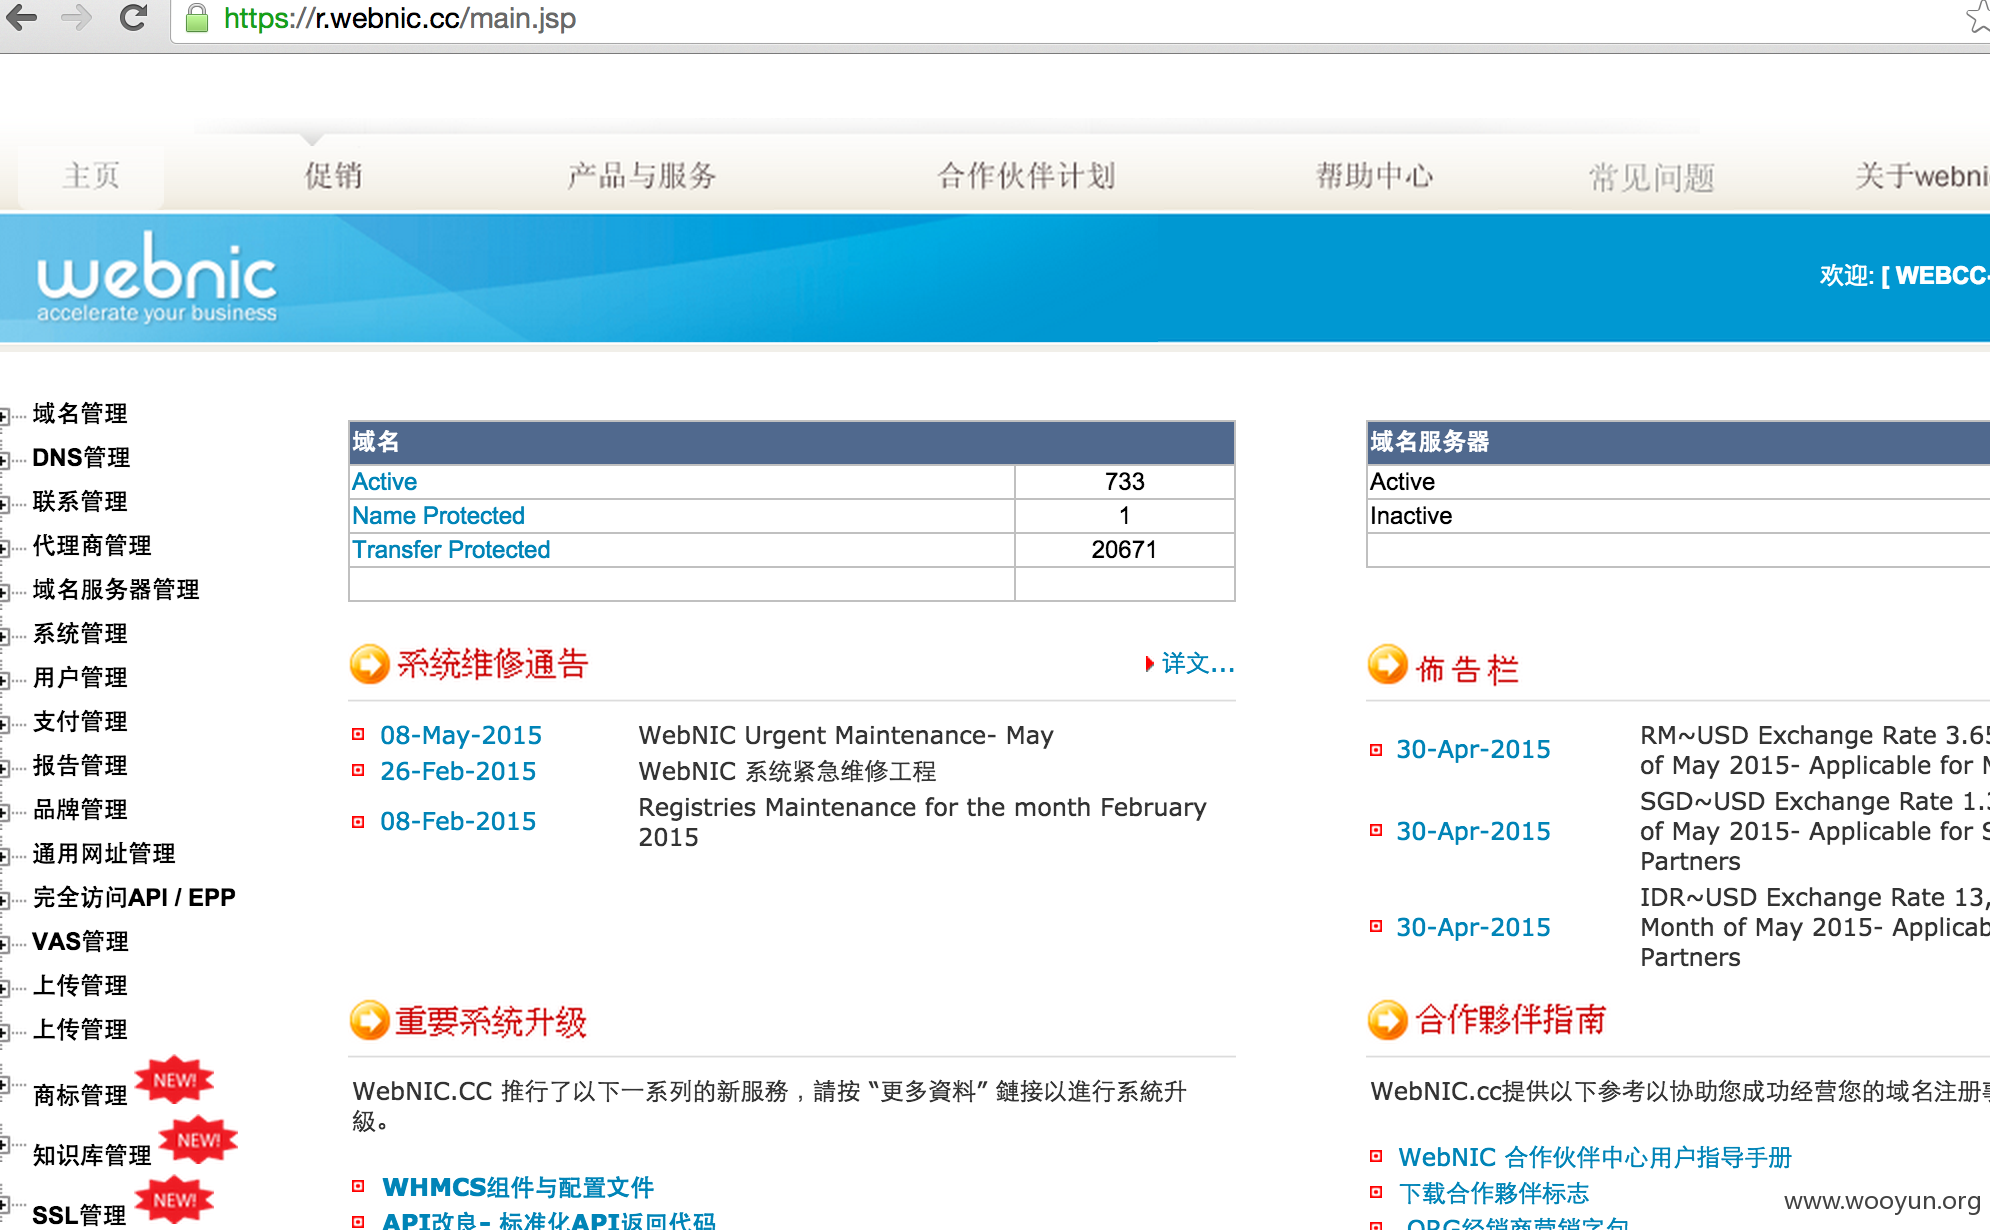Reload the page with the refresh icon
1990x1230 pixels.
tap(132, 18)
